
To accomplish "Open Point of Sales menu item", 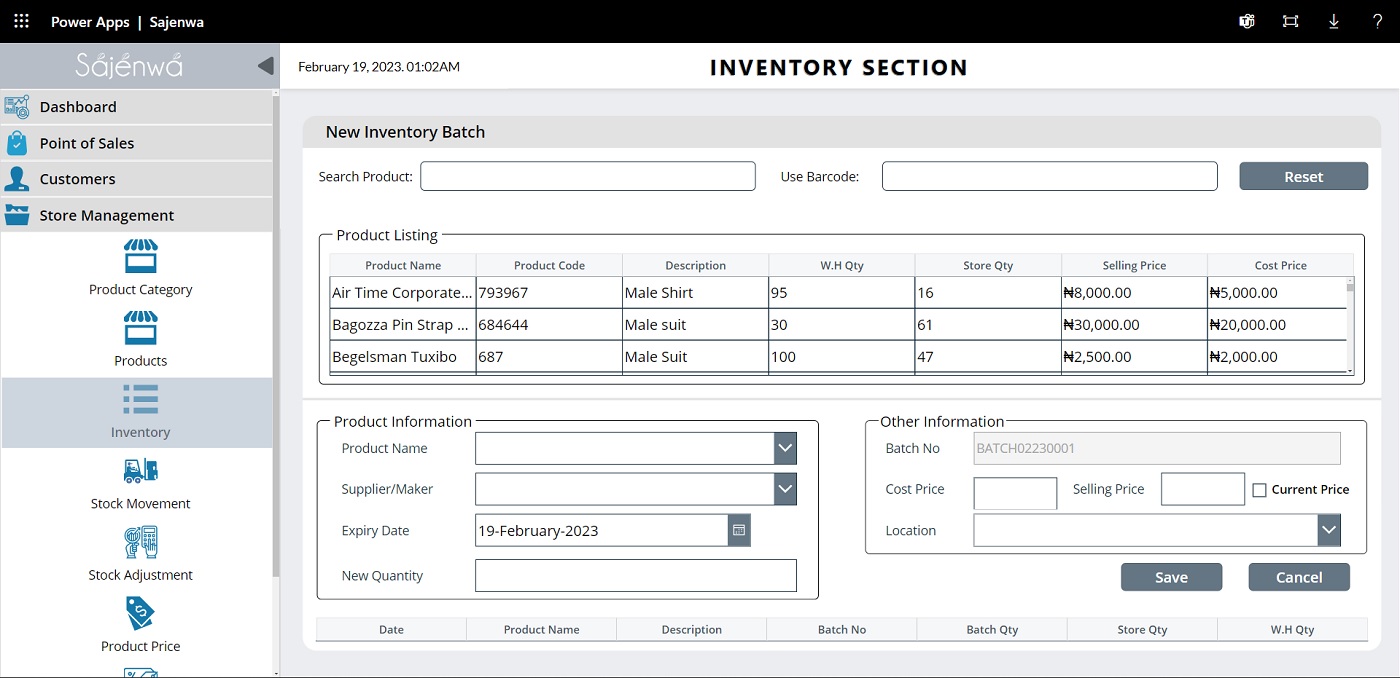I will (87, 143).
